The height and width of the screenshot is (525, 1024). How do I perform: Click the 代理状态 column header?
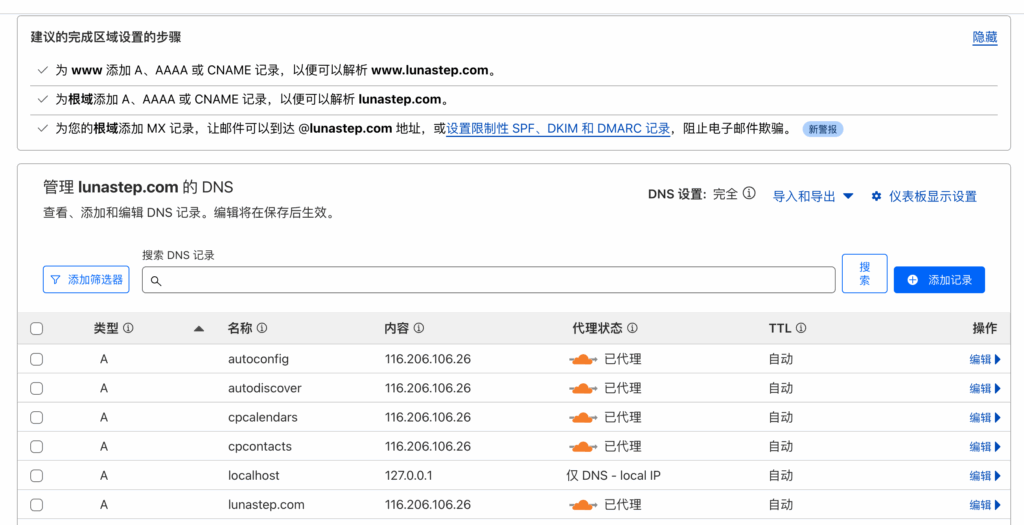point(598,328)
